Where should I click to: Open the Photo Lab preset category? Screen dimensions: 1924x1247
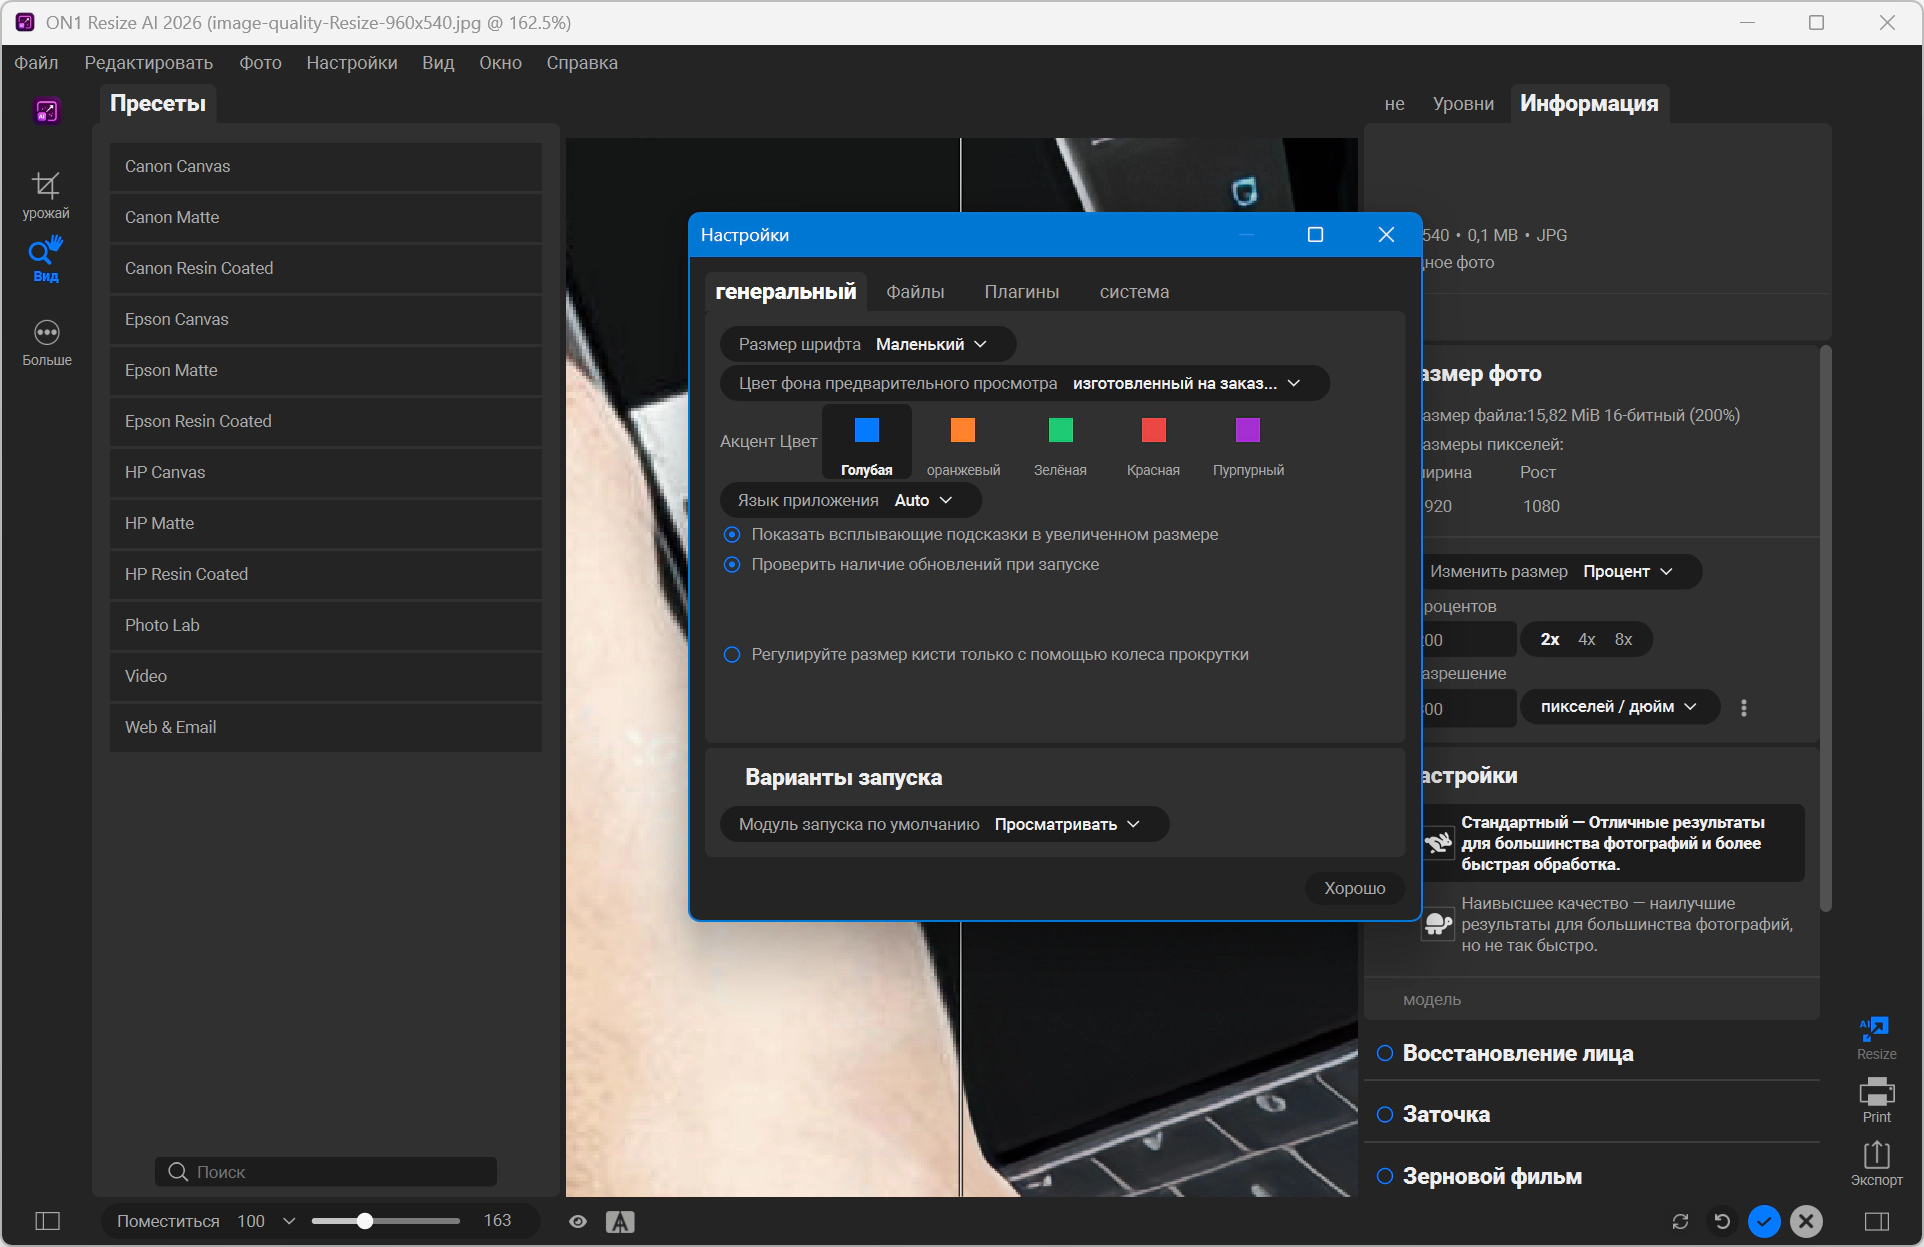[326, 625]
